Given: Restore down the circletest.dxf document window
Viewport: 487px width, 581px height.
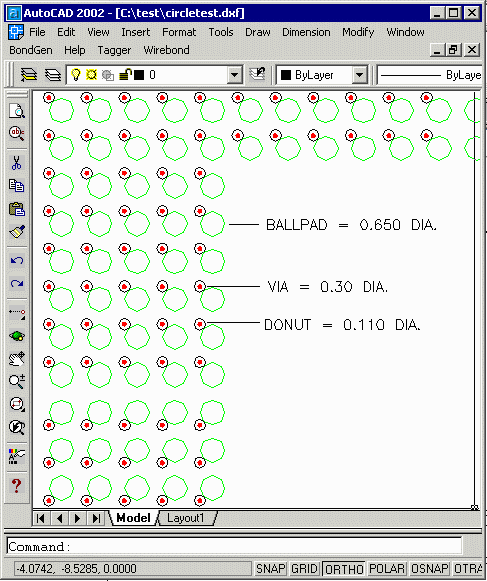Looking at the screenshot, I should click(x=453, y=50).
